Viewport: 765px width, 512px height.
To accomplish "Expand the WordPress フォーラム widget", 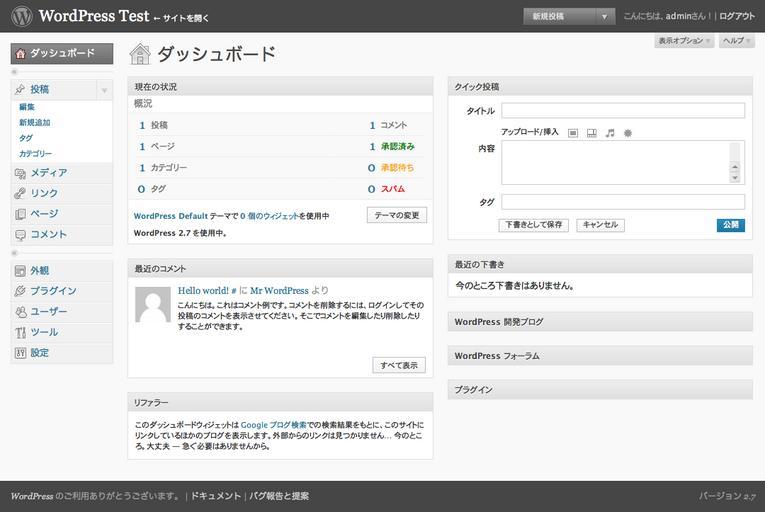I will (x=600, y=356).
